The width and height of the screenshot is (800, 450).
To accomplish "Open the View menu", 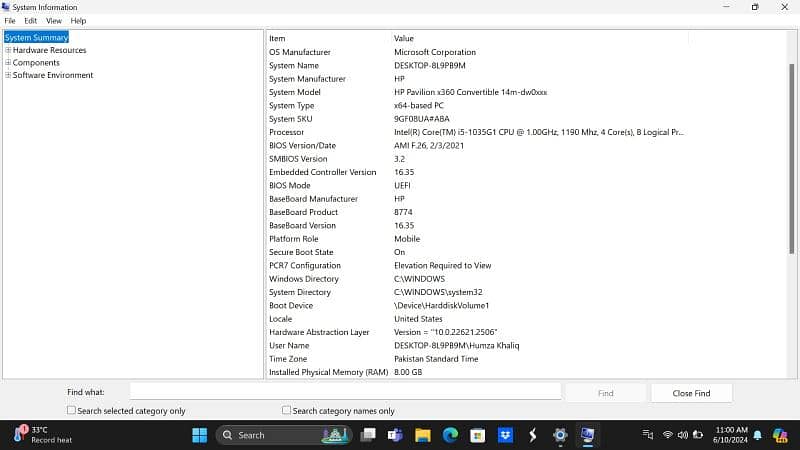I will (x=53, y=21).
